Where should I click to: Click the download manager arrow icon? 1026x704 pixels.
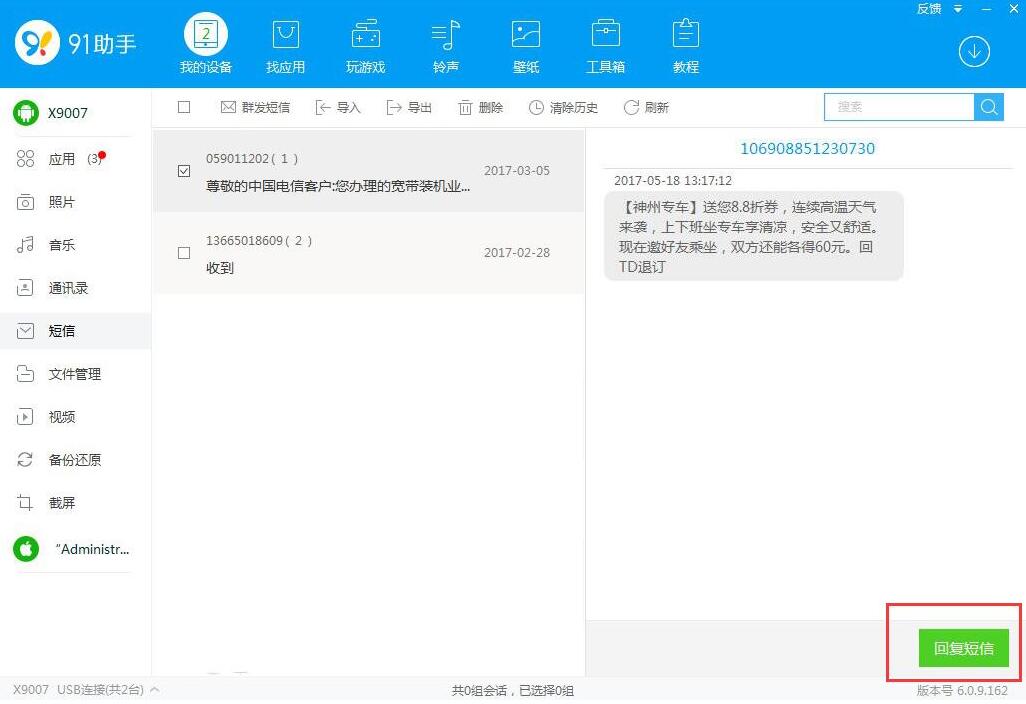974,52
